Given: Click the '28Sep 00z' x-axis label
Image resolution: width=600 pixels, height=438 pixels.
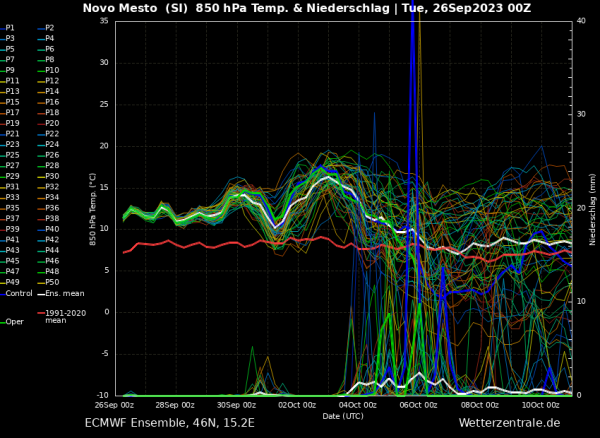Looking at the screenshot, I should (175, 405).
